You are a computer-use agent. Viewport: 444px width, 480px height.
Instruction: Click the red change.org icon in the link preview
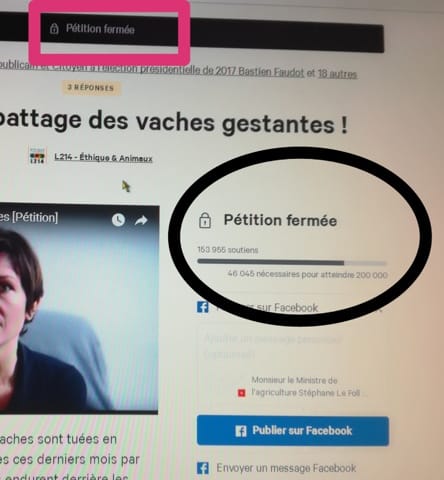(241, 393)
